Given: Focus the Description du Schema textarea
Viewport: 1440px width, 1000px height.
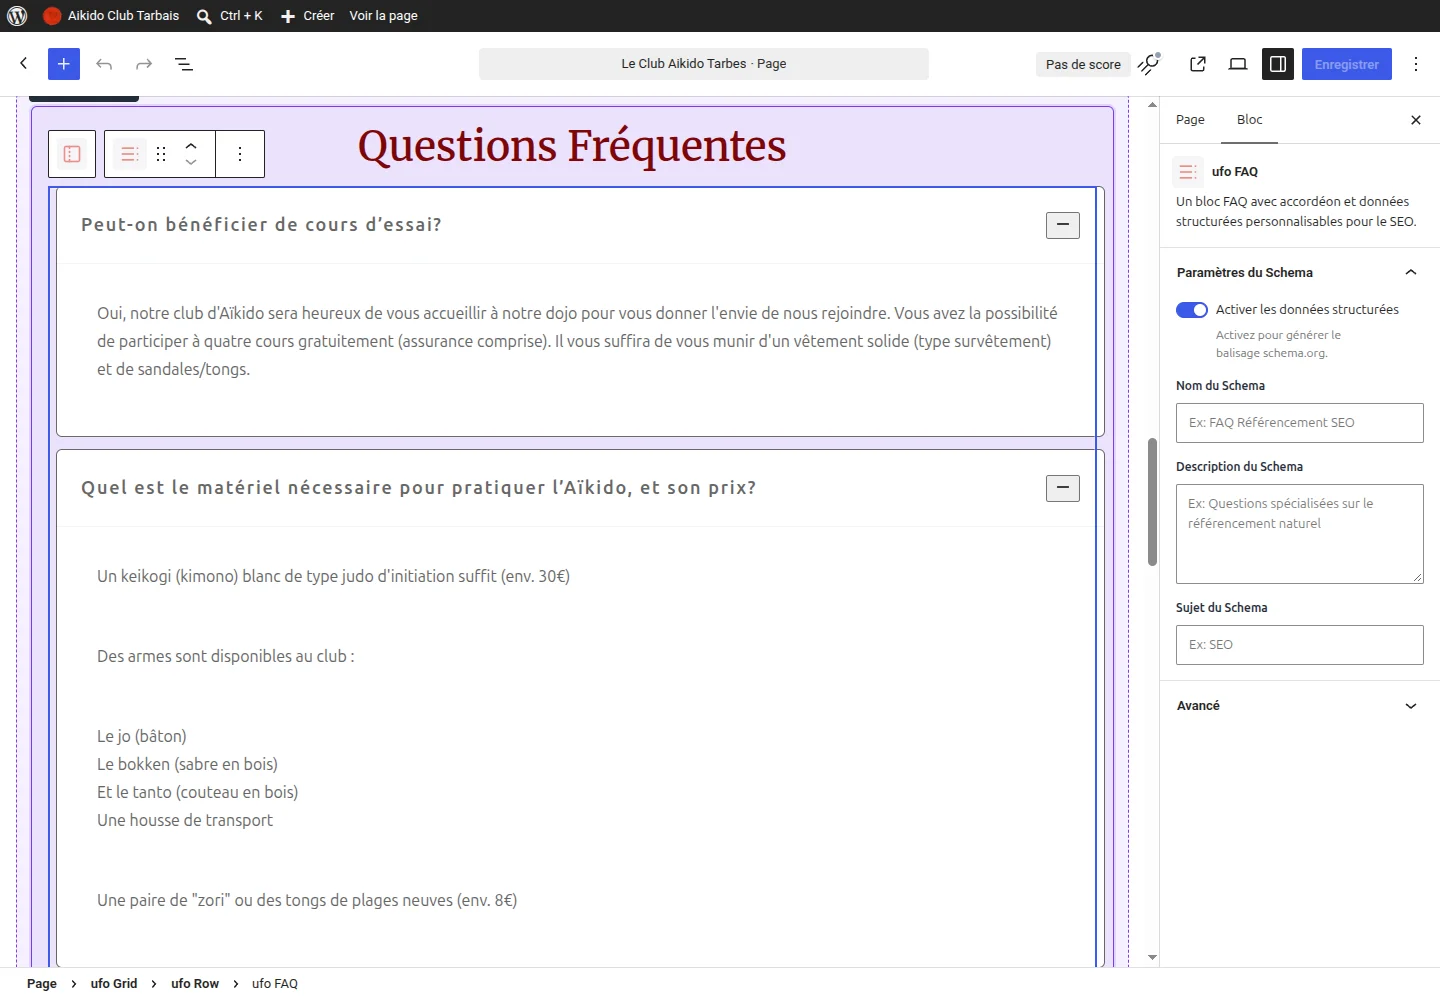Looking at the screenshot, I should [x=1299, y=534].
